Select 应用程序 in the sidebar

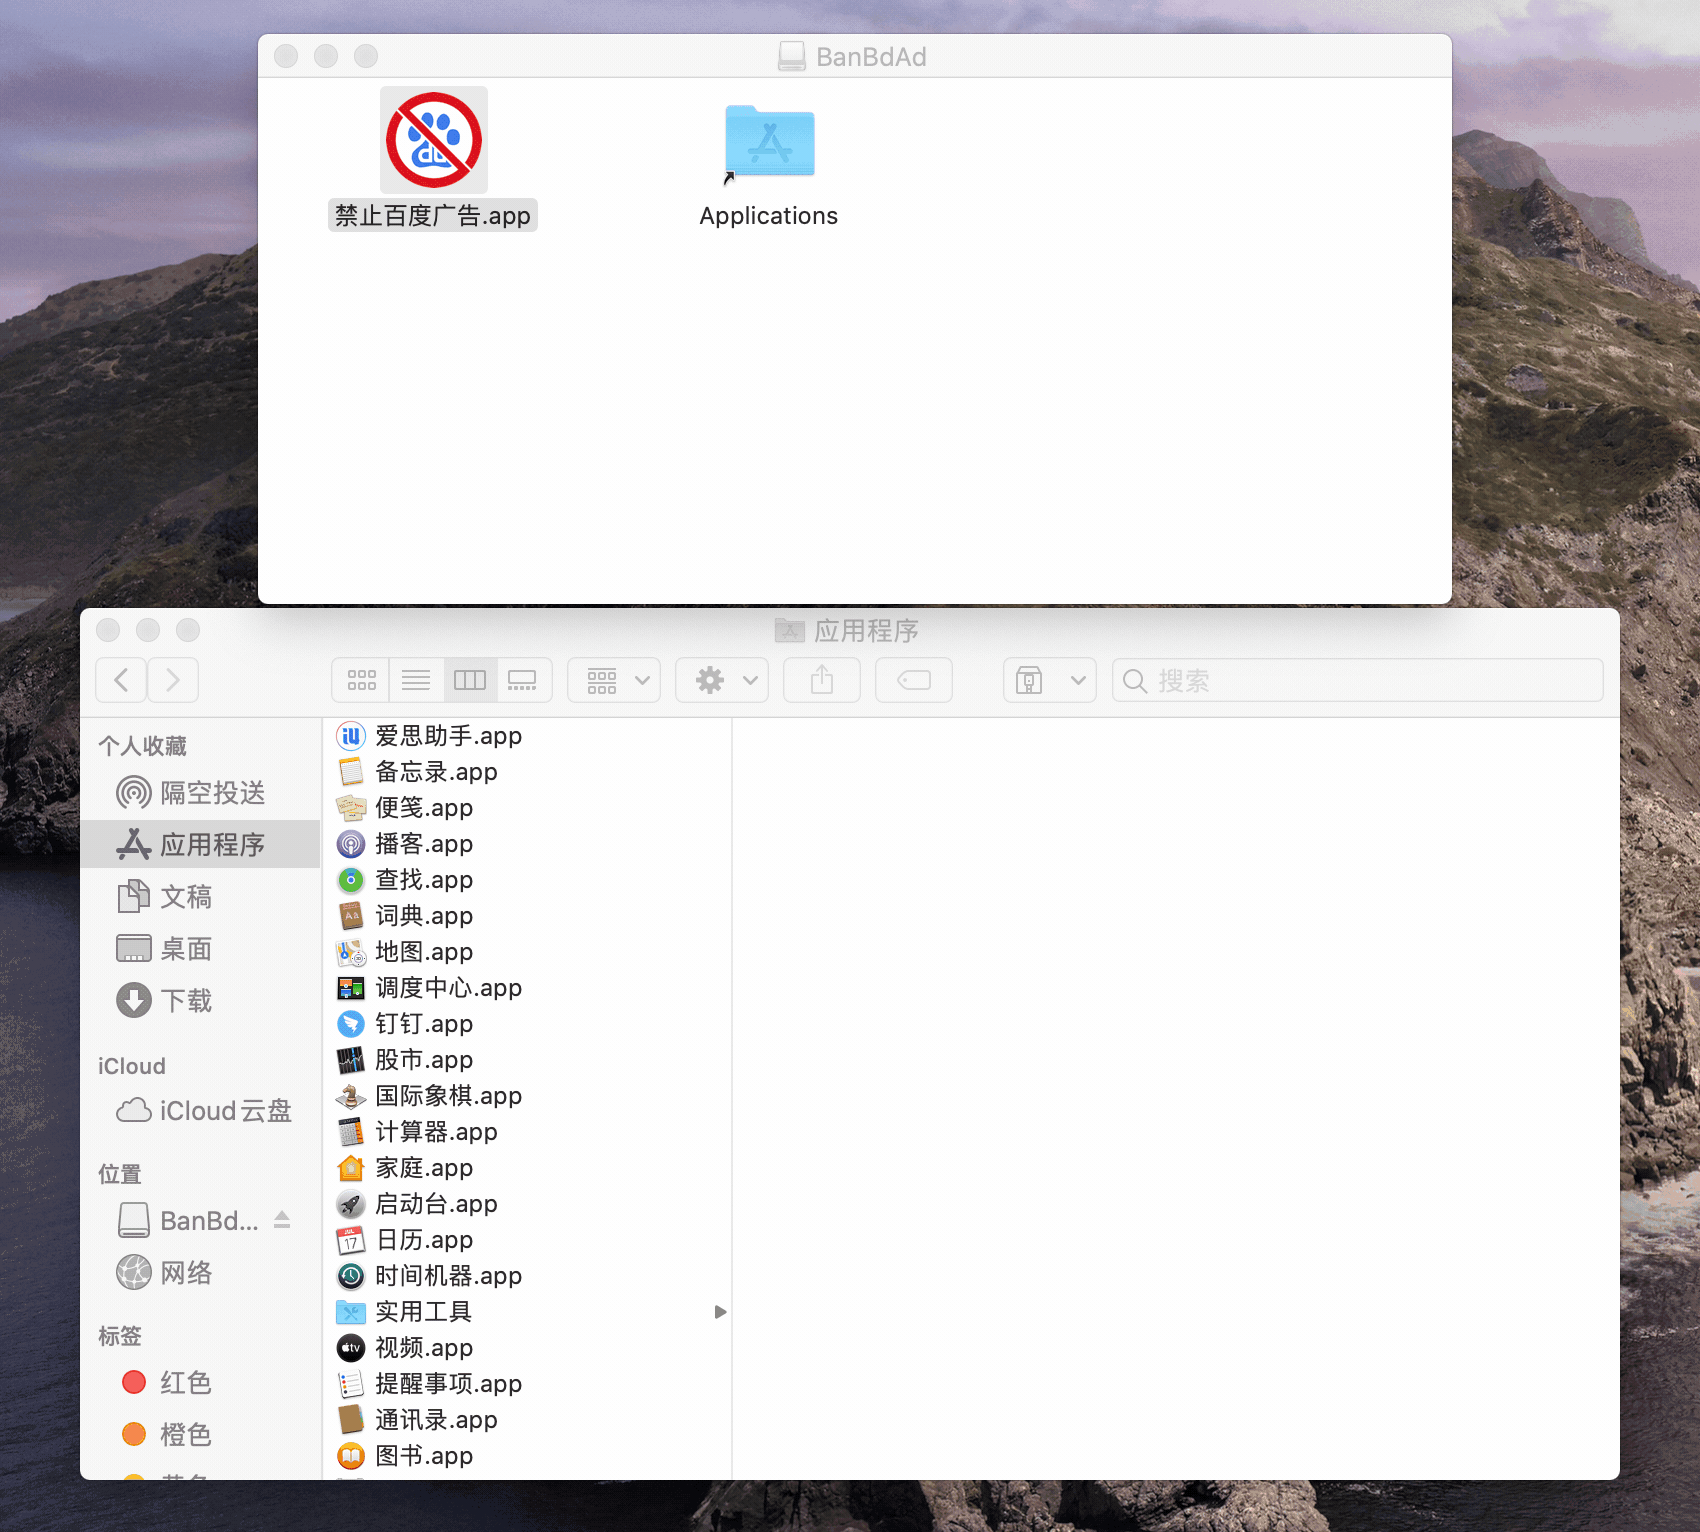click(200, 845)
